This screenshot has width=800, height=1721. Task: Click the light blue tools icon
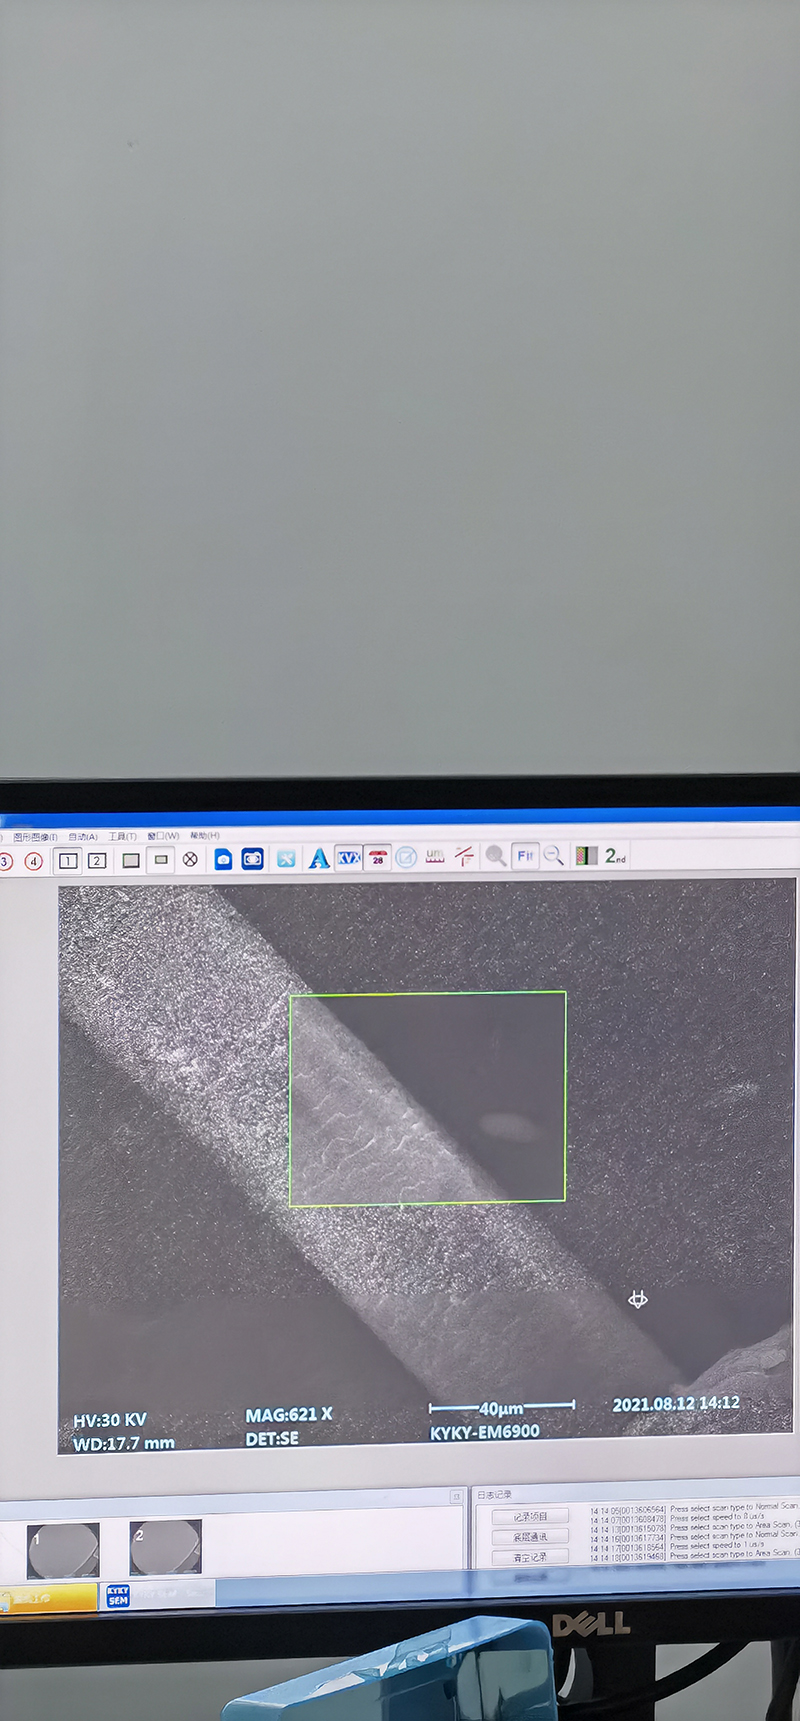[x=286, y=858]
